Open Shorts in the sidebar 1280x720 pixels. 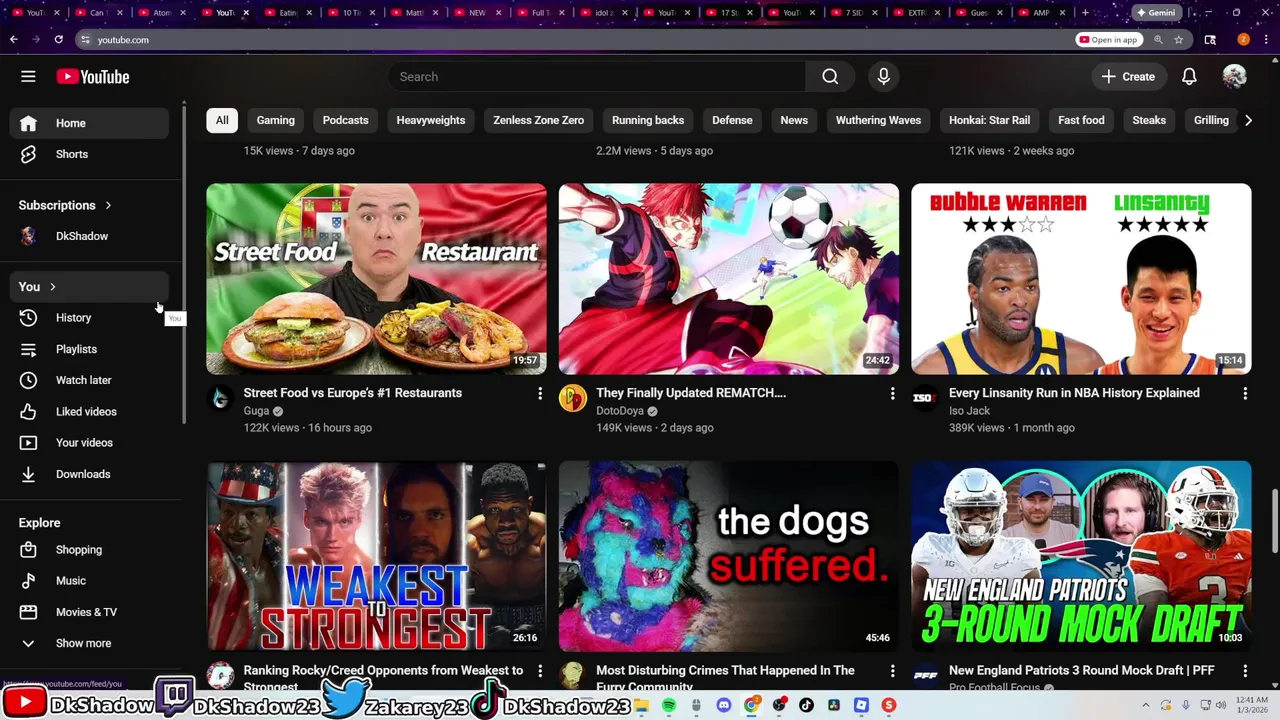point(89,154)
